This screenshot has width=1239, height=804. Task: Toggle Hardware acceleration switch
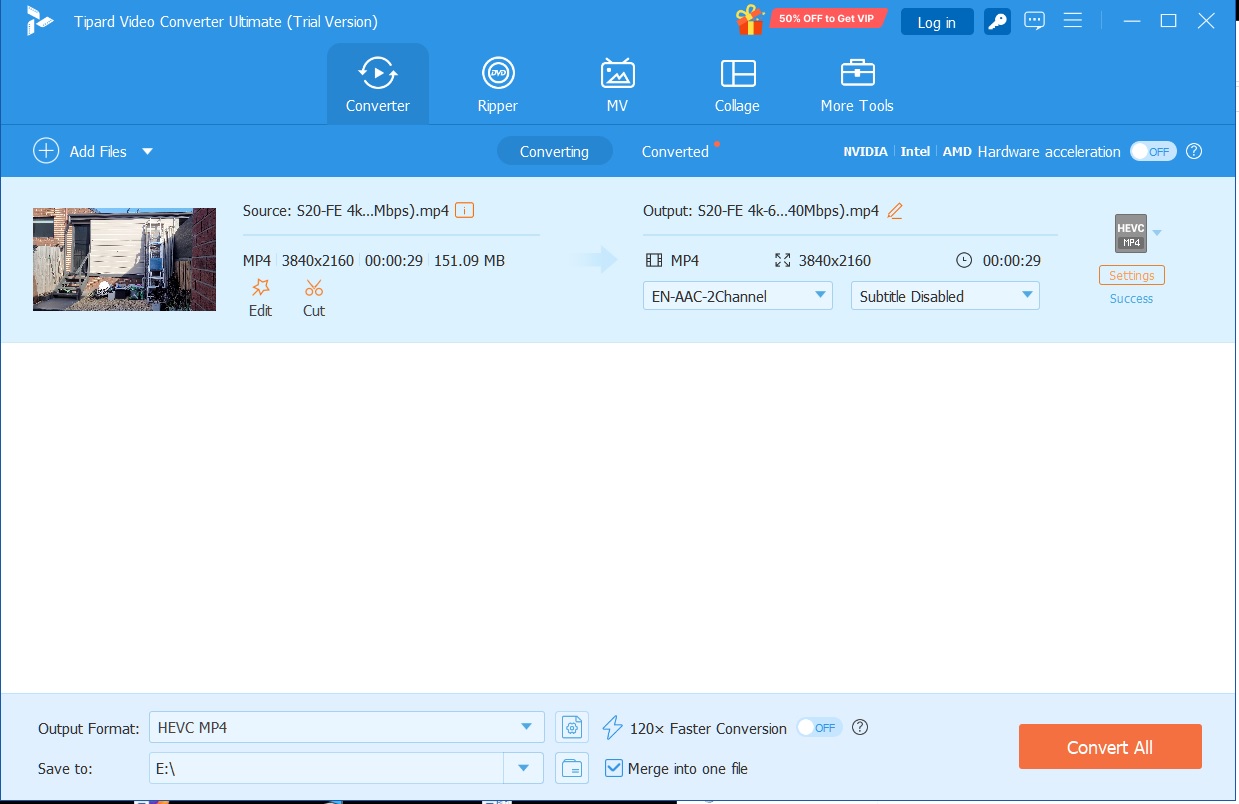(1153, 151)
